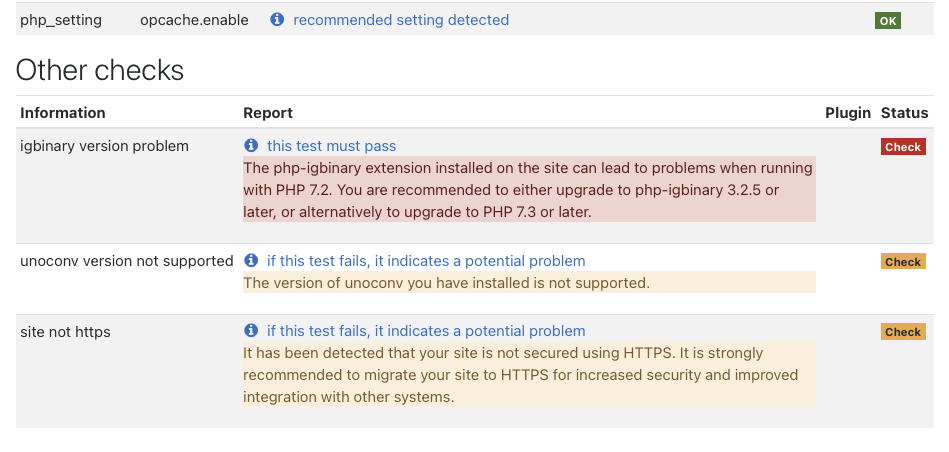Open 'recommended setting detected' link
Viewport: 949px width, 452px height.
tap(401, 20)
